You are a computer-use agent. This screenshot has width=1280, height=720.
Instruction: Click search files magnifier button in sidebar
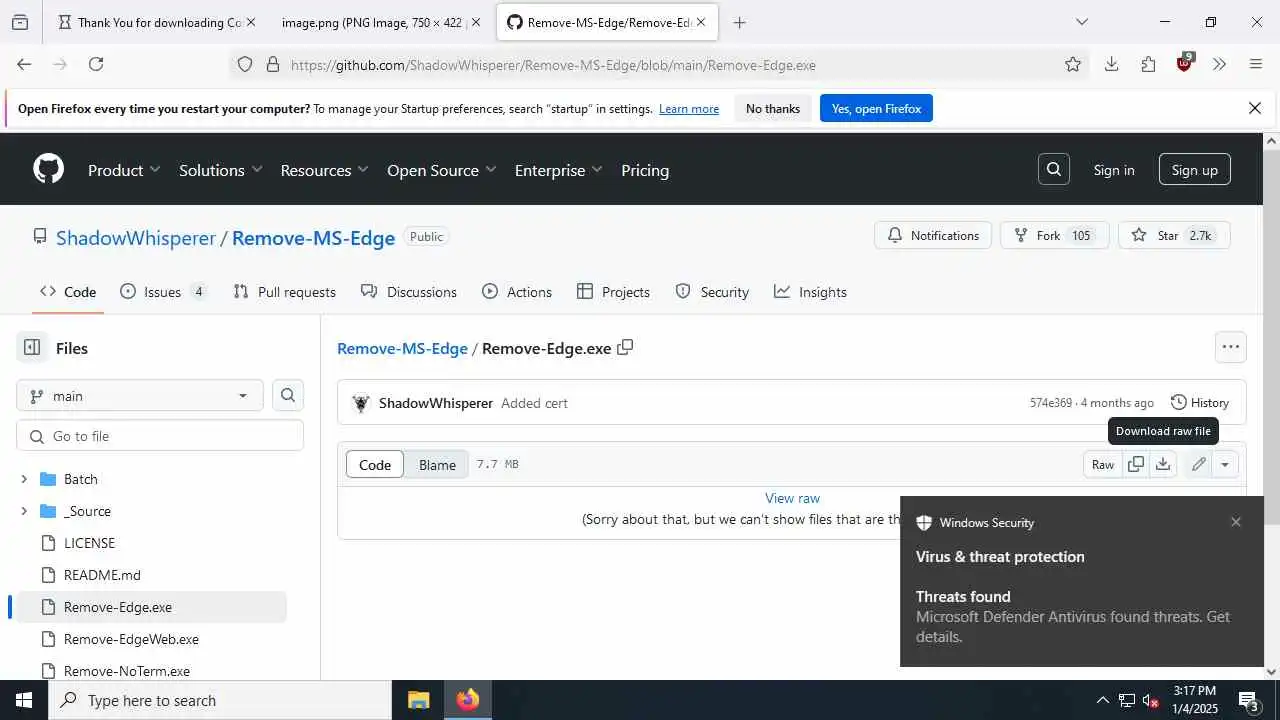tap(288, 396)
